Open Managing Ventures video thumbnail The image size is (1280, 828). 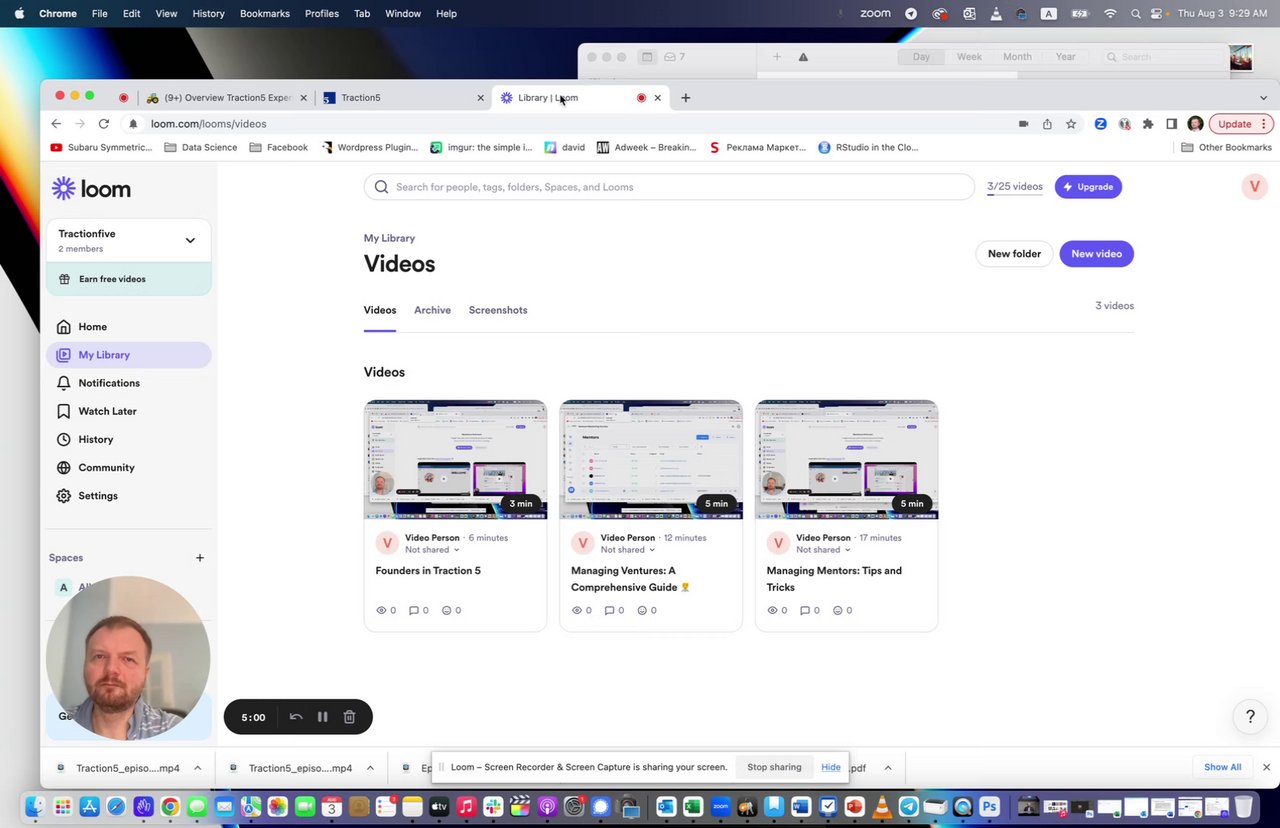click(651, 460)
